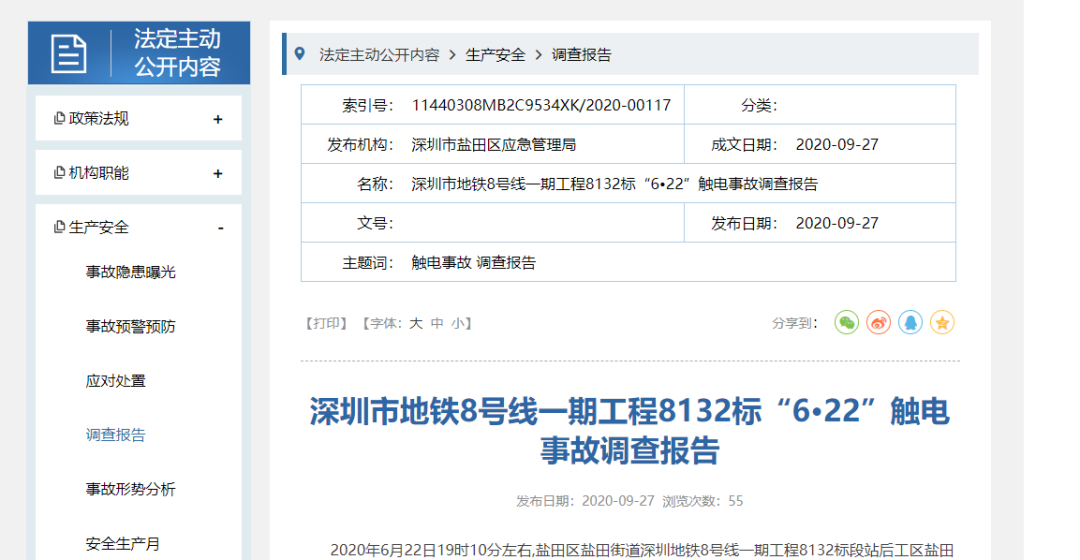Click the copy icon beside 机构职能
Viewport: 1080px width, 560px height.
pos(59,173)
